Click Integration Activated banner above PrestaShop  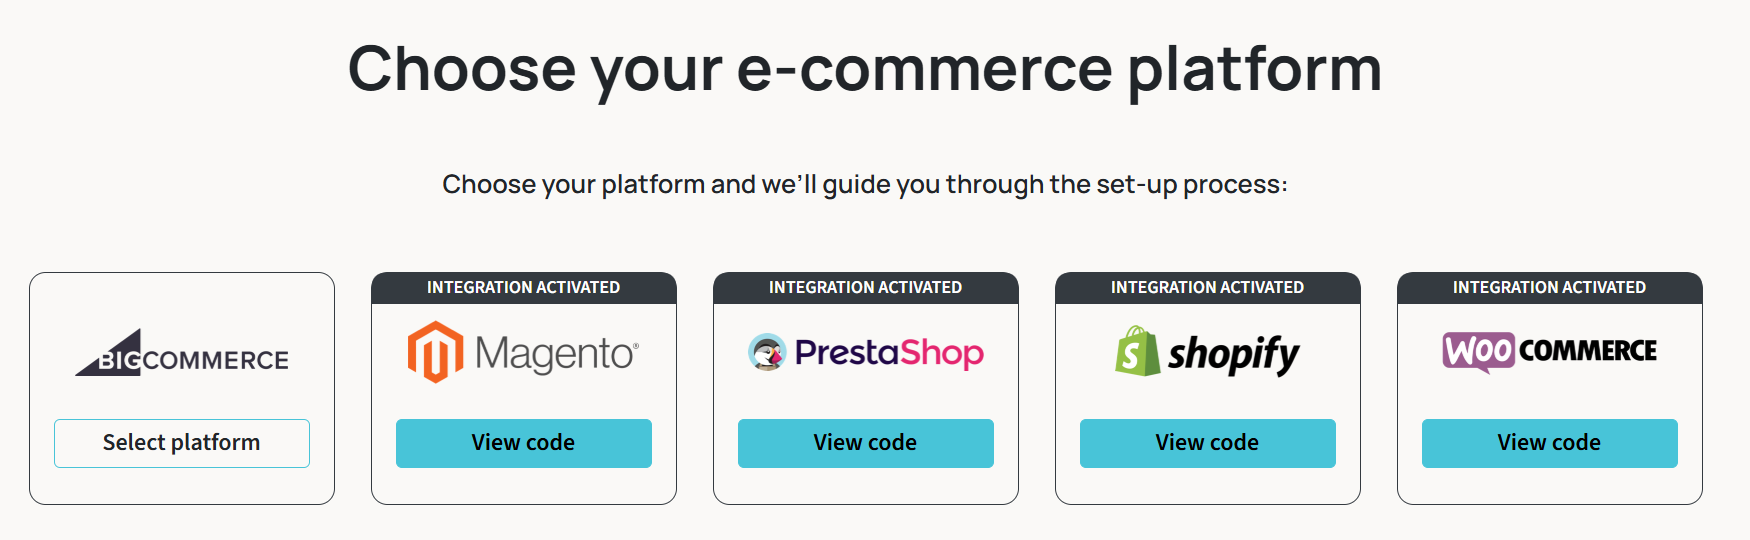tap(865, 288)
